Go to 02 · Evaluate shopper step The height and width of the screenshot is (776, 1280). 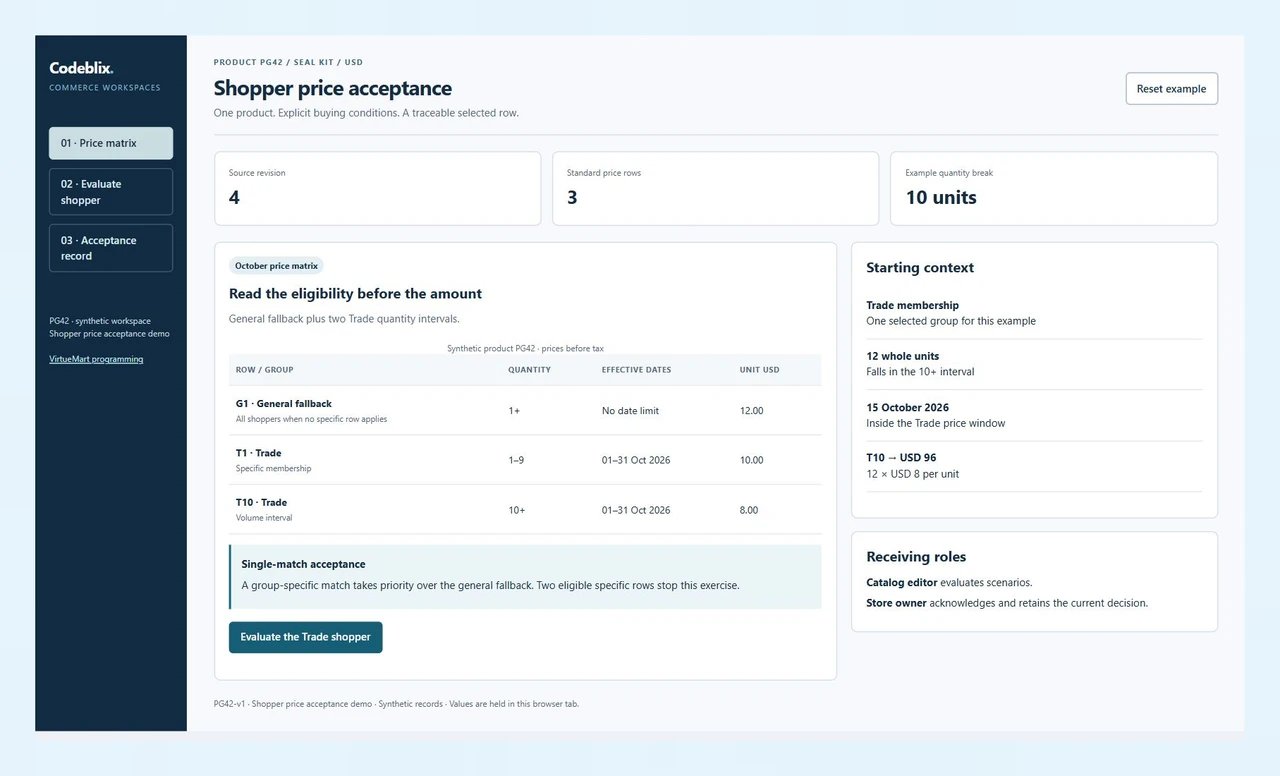click(111, 192)
